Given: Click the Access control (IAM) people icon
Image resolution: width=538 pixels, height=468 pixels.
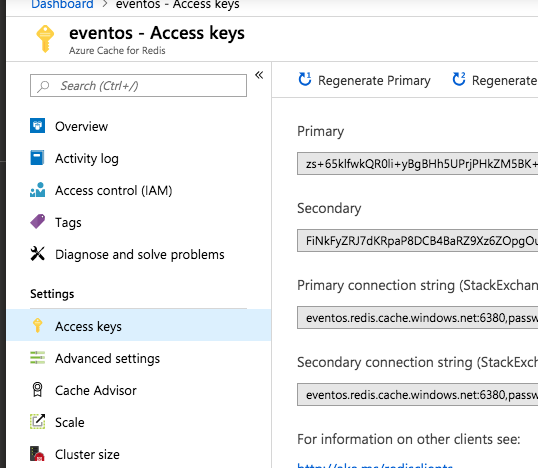Looking at the screenshot, I should coord(37,190).
